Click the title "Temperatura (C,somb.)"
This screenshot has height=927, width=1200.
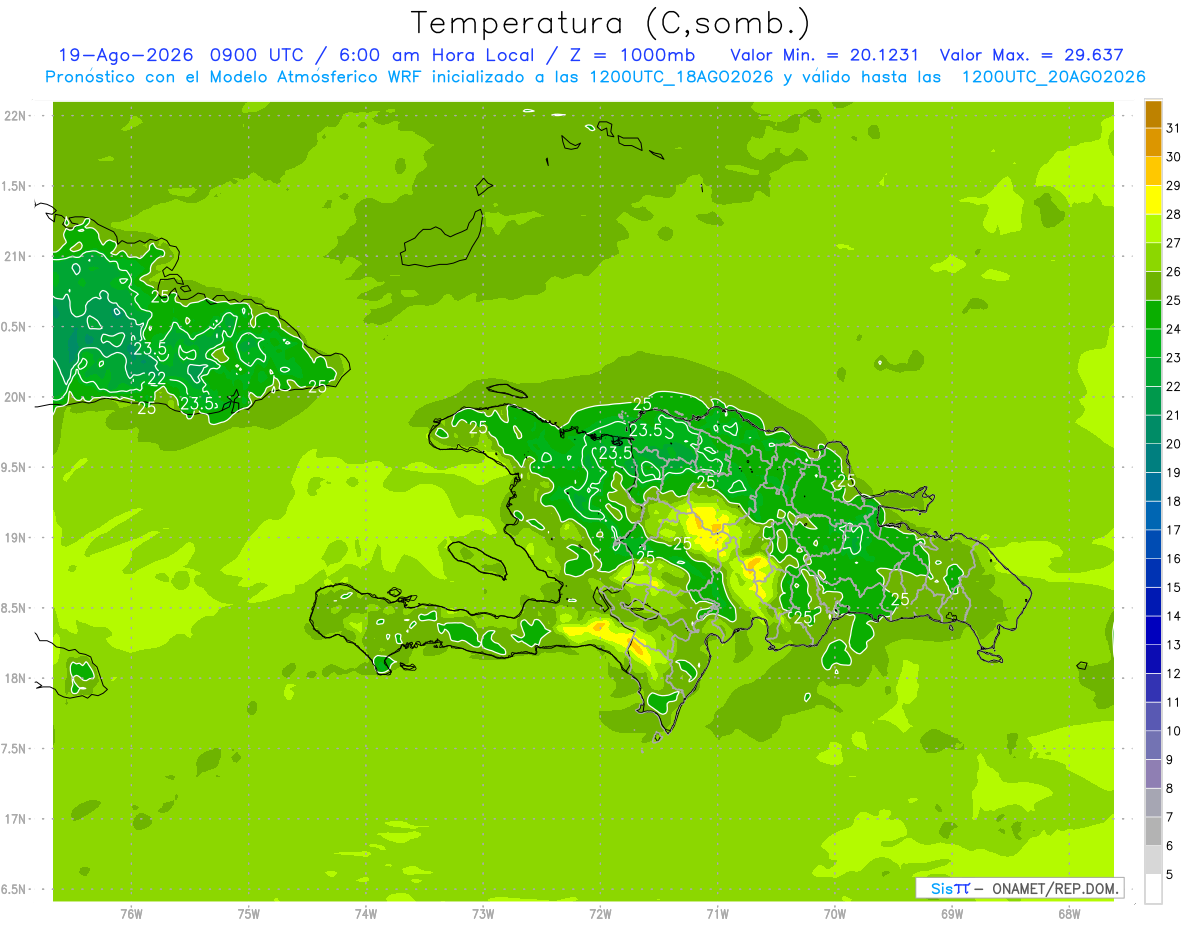tap(610, 24)
